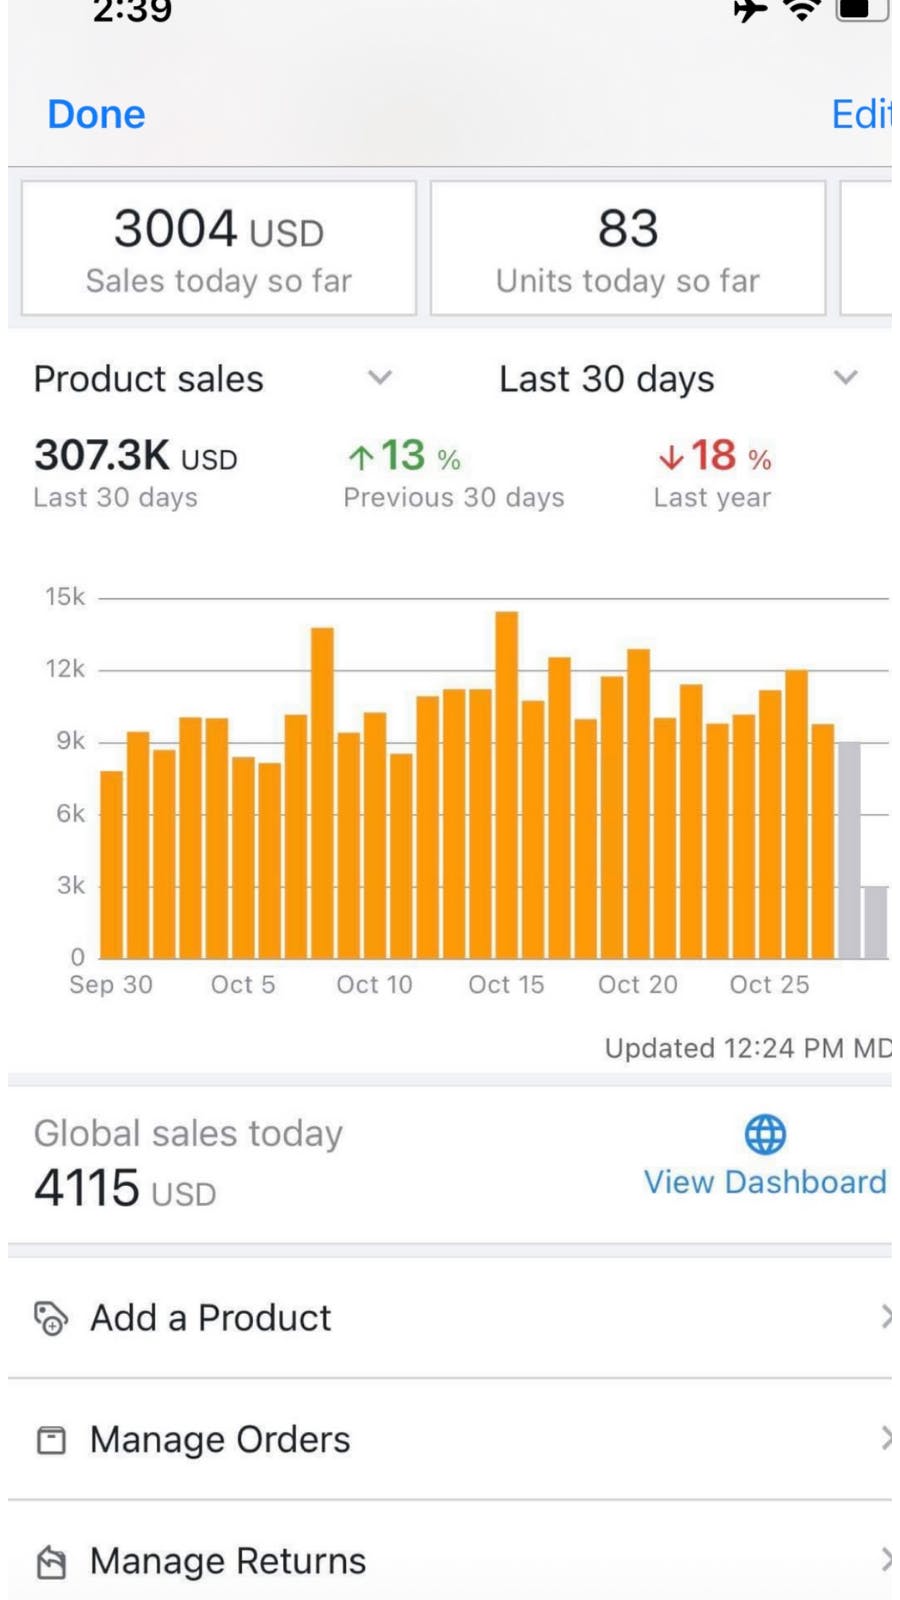The width and height of the screenshot is (900, 1600).
Task: Select the Sales today so far card
Action: tap(219, 248)
